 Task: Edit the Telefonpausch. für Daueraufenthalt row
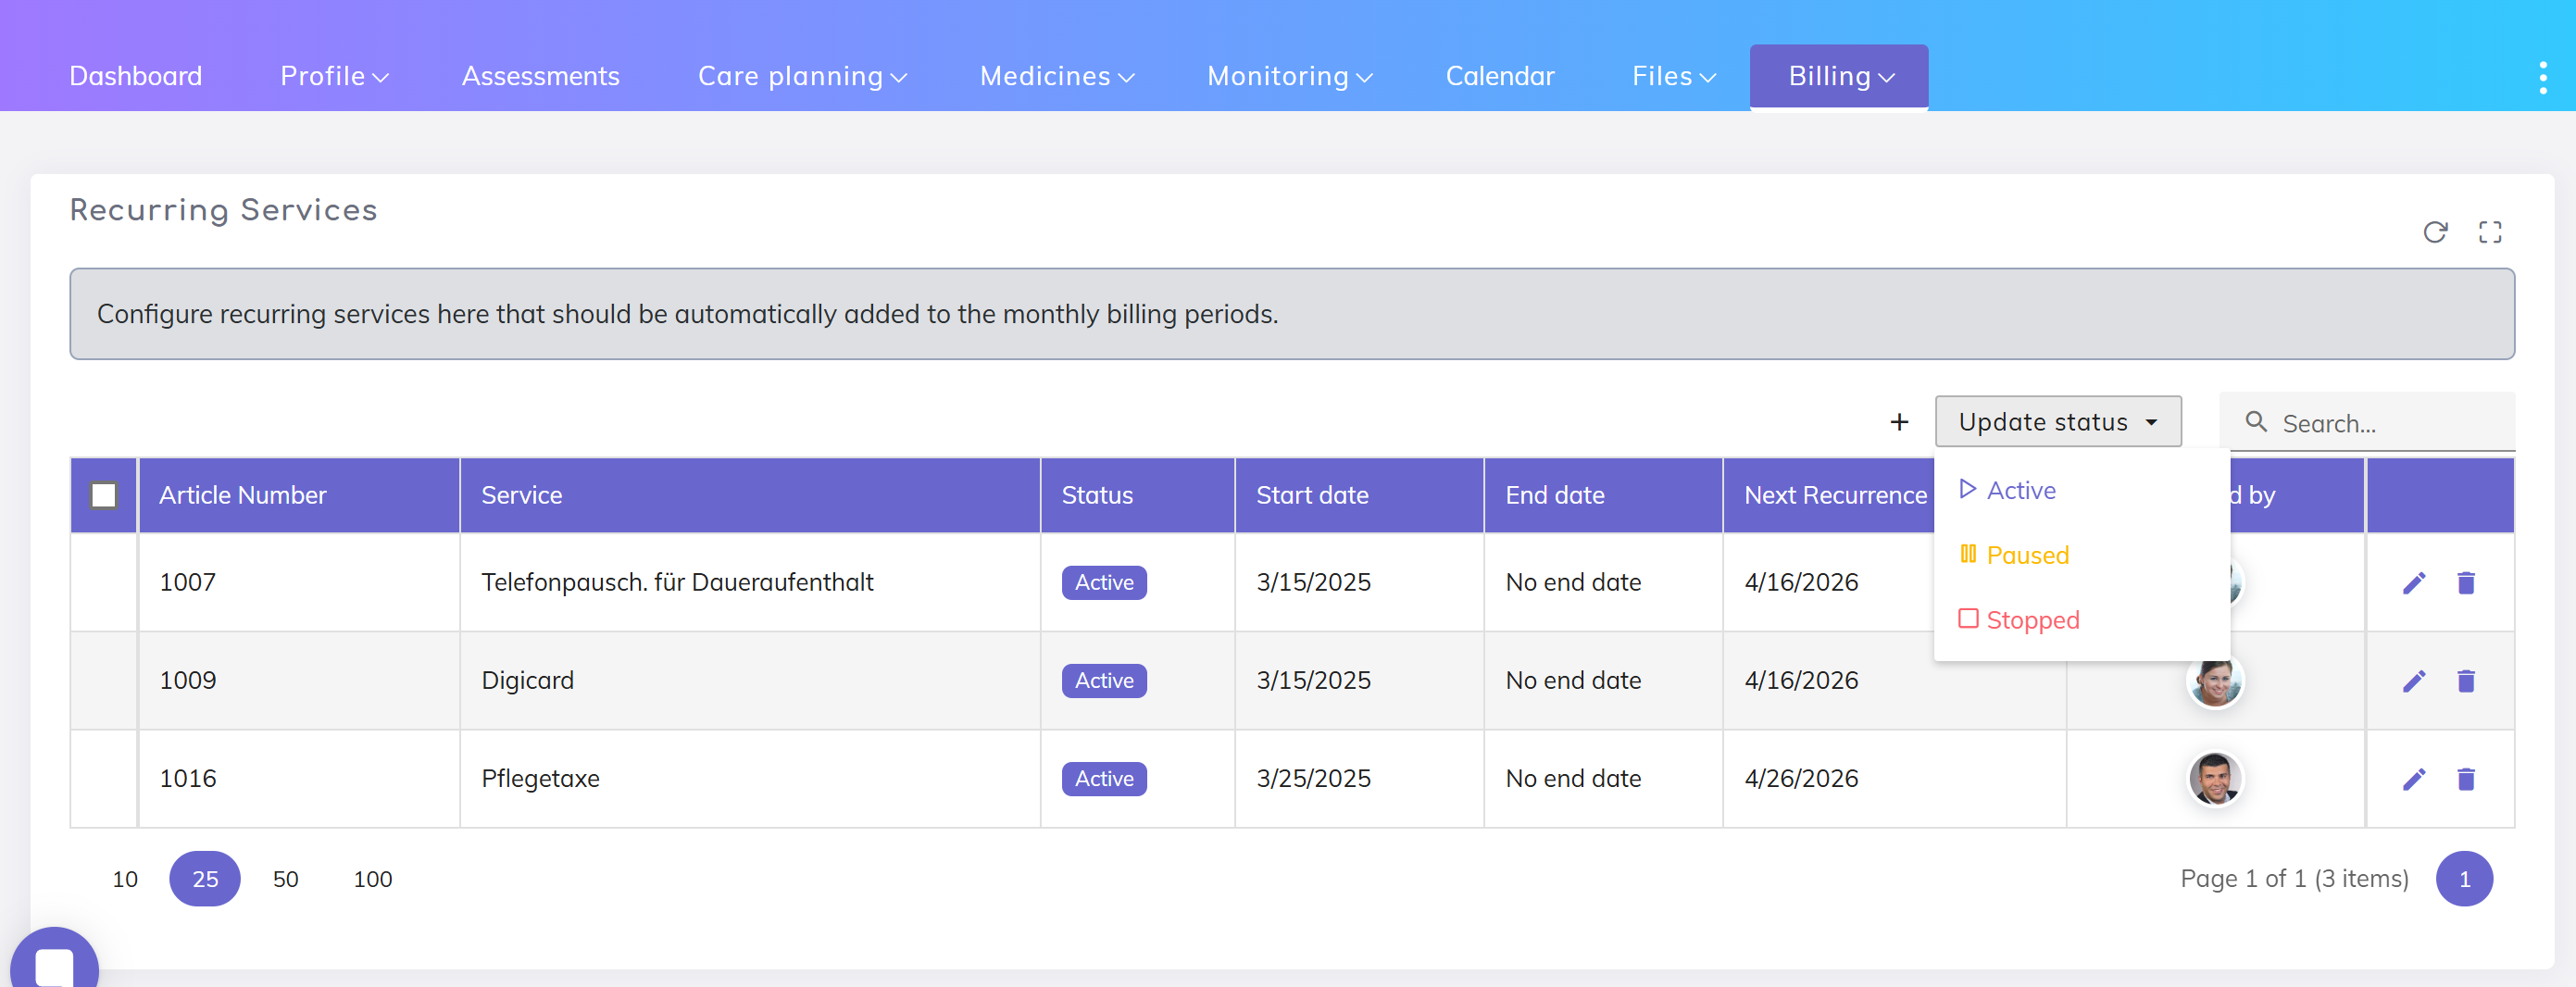(2413, 583)
